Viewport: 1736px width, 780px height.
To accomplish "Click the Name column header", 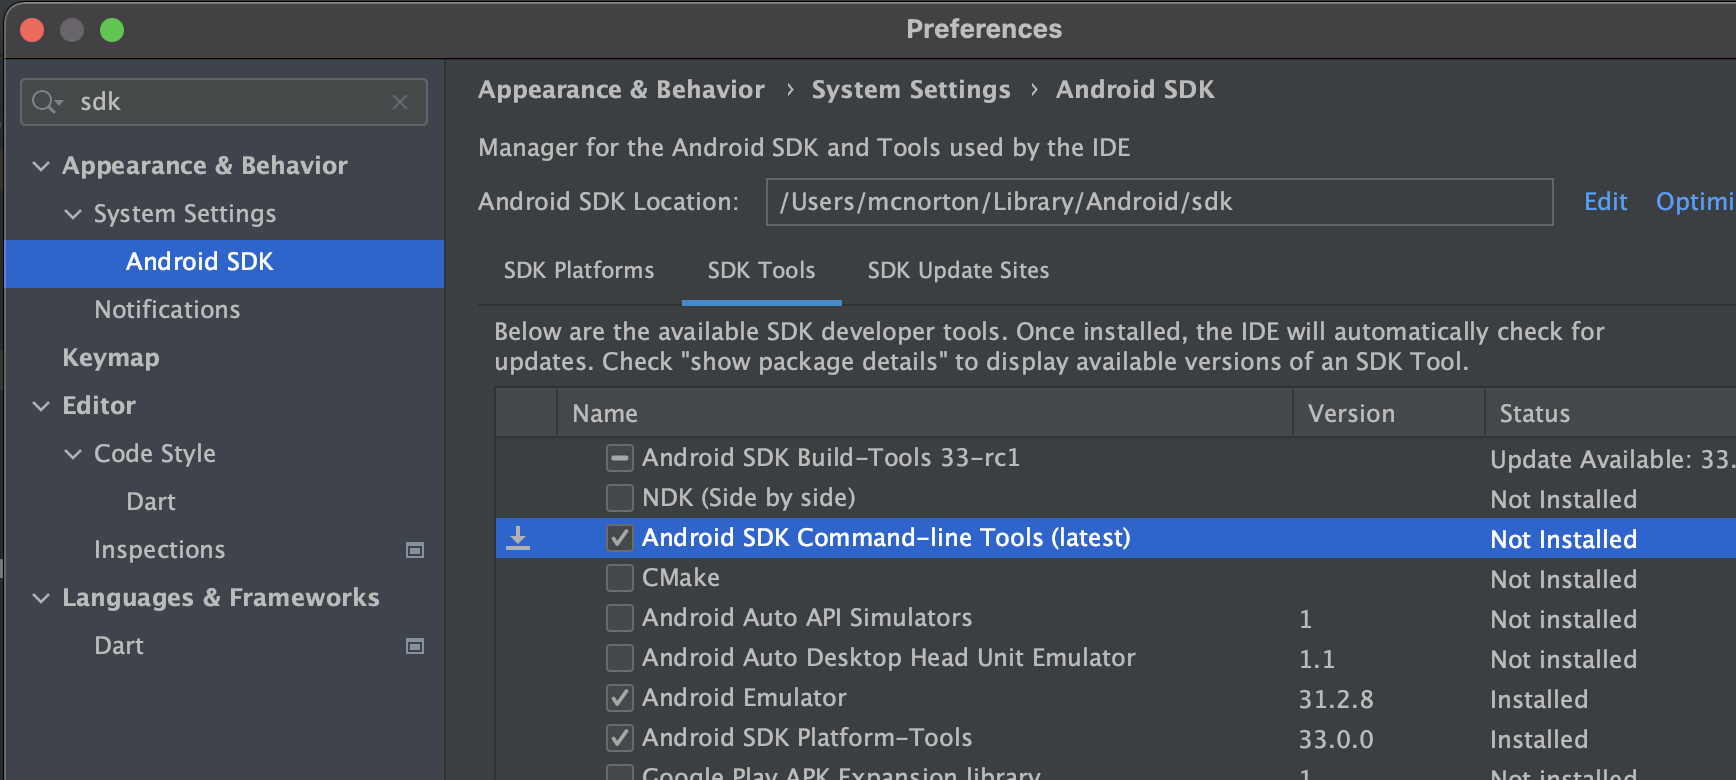I will tap(924, 413).
